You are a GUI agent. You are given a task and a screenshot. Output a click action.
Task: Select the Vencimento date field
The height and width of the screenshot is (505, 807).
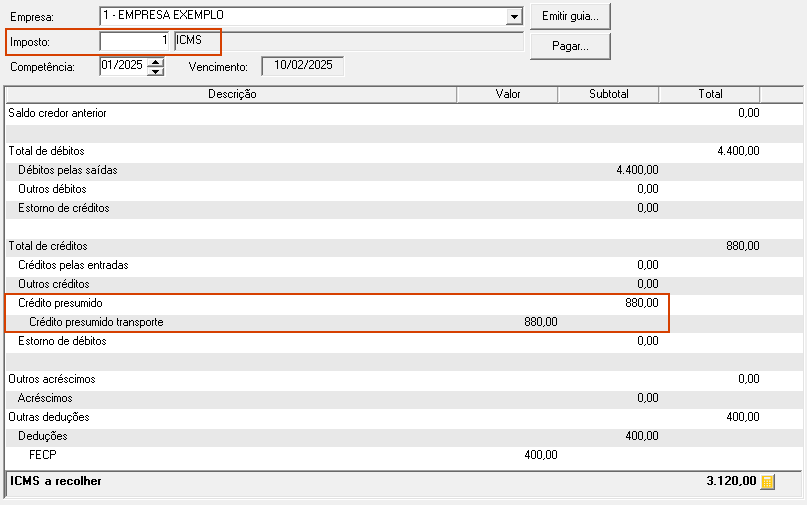303,66
